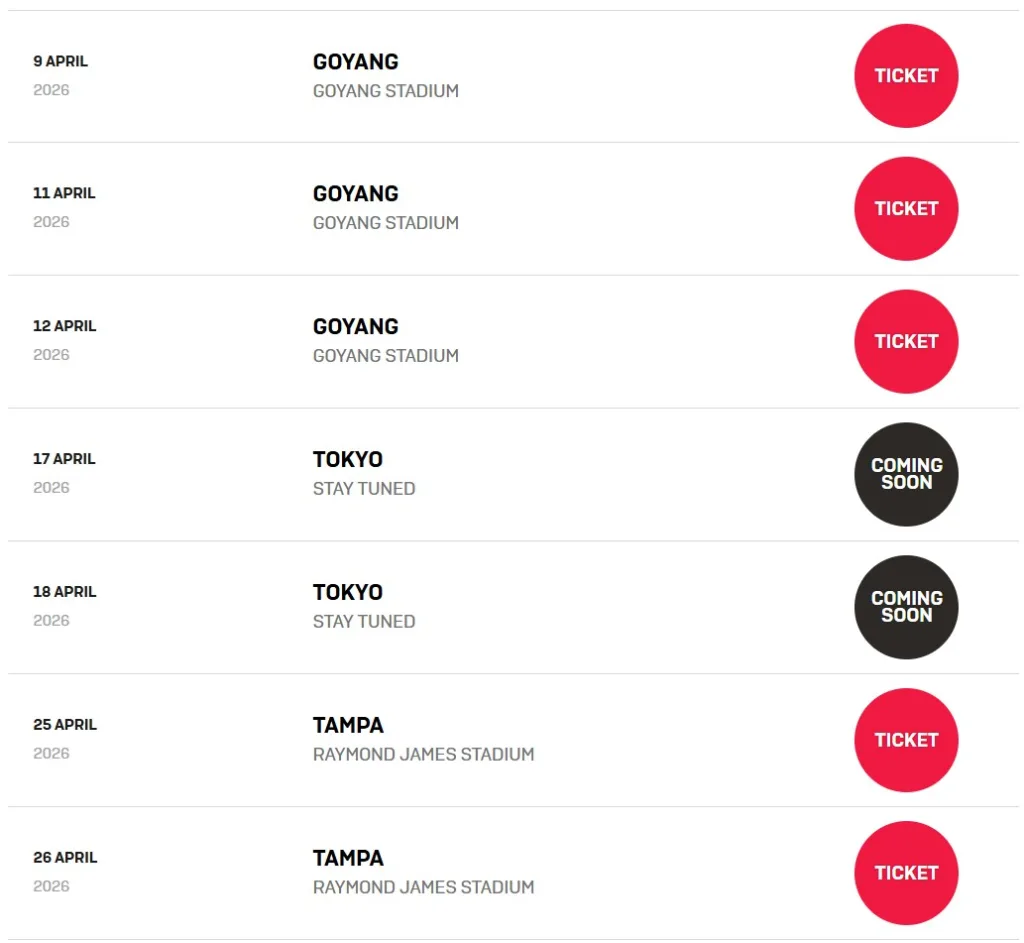The image size is (1024, 943).
Task: Select the 17 APRIL date label
Action: click(64, 459)
